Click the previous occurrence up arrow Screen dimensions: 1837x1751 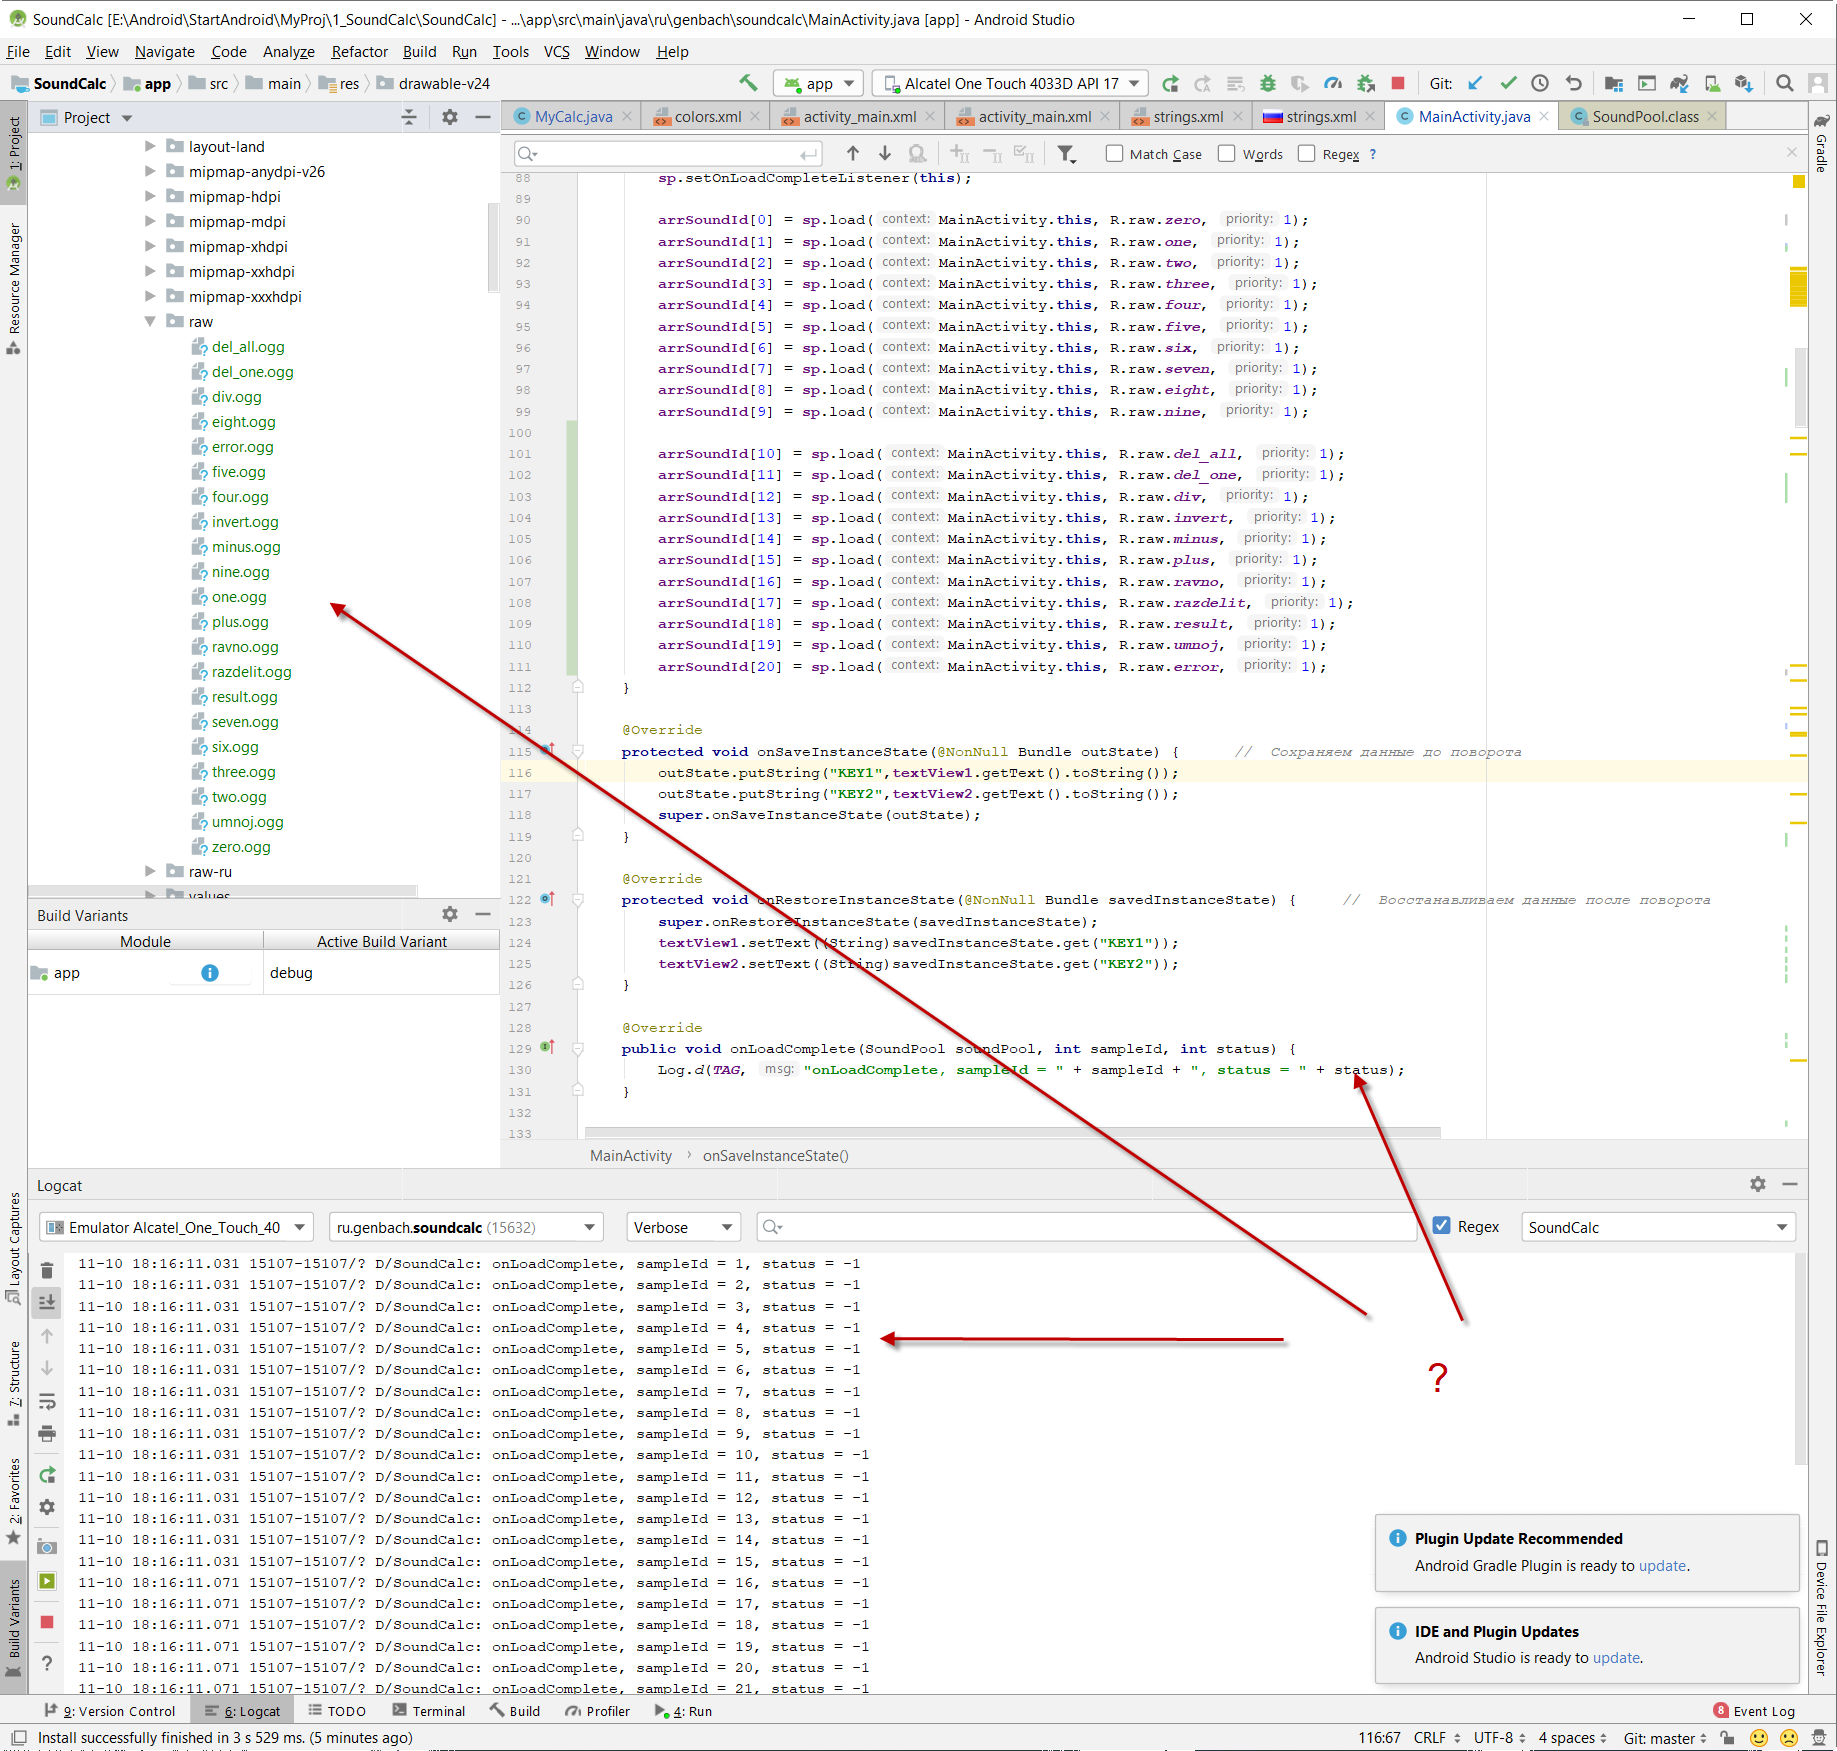tap(852, 153)
